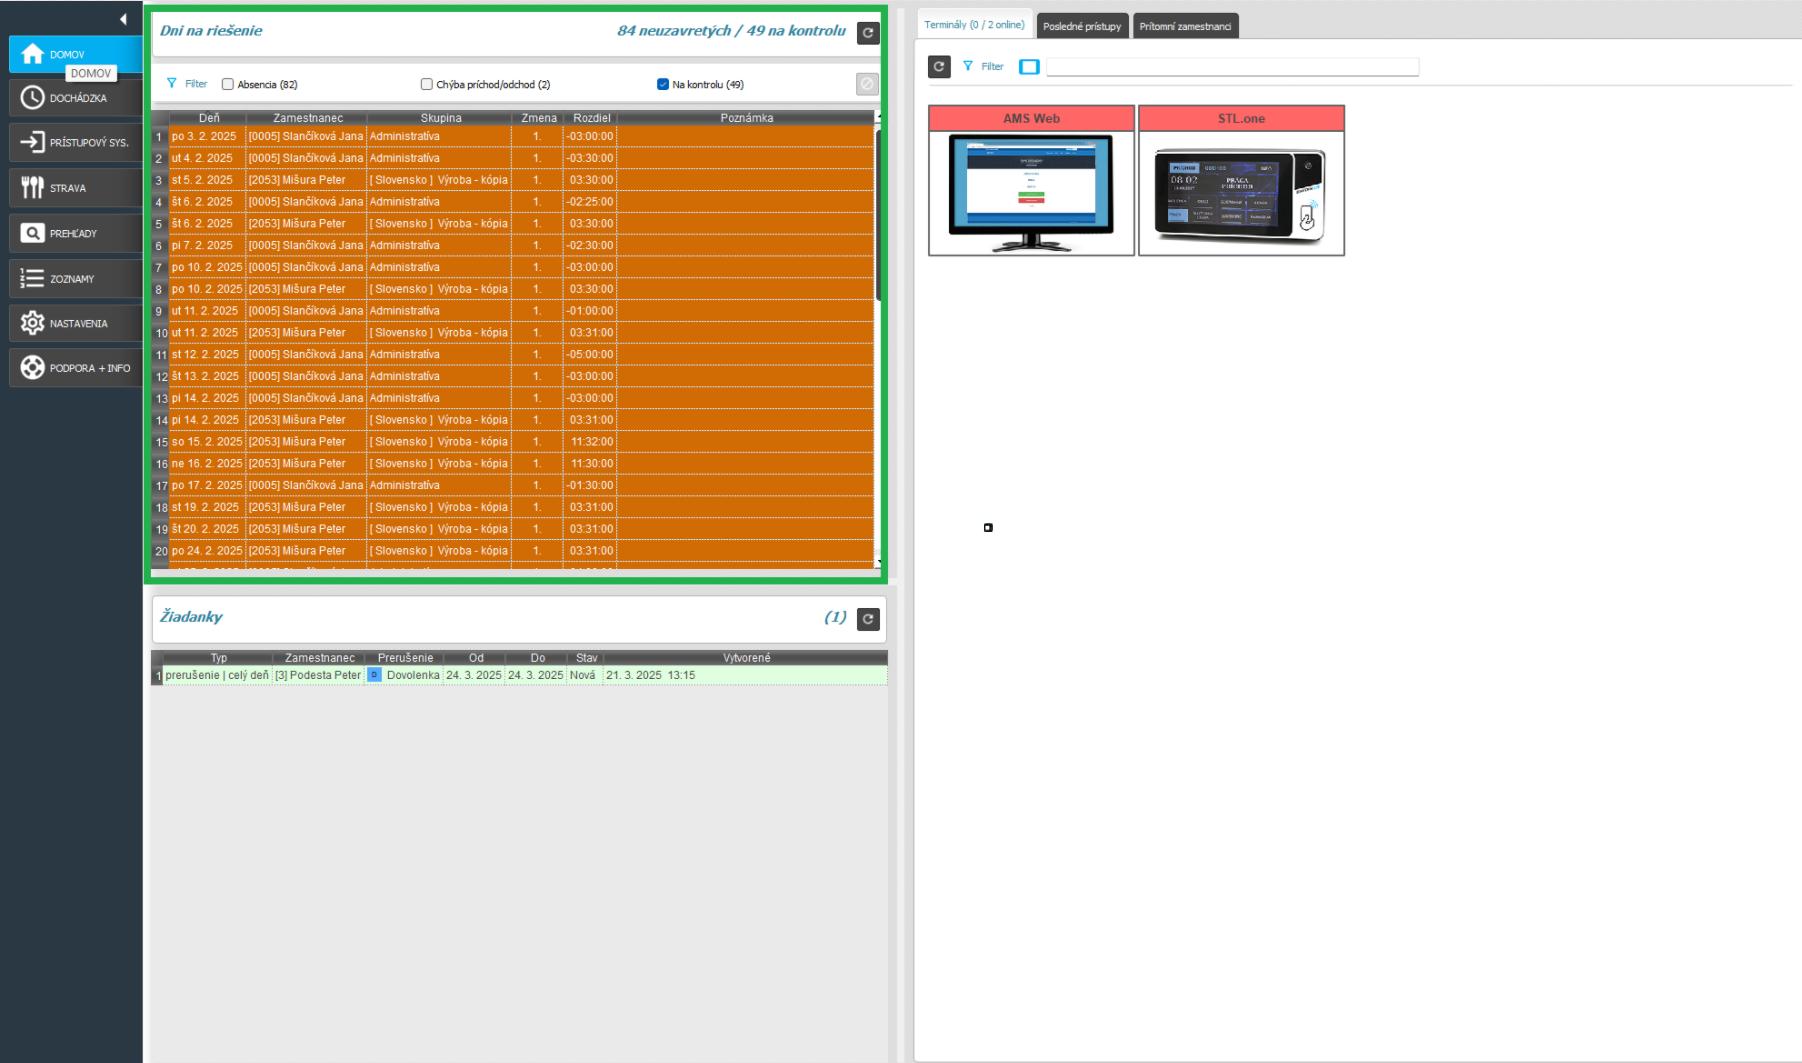The height and width of the screenshot is (1063, 1802).
Task: Open Podpora + Info lifebuoy section
Action: point(75,368)
